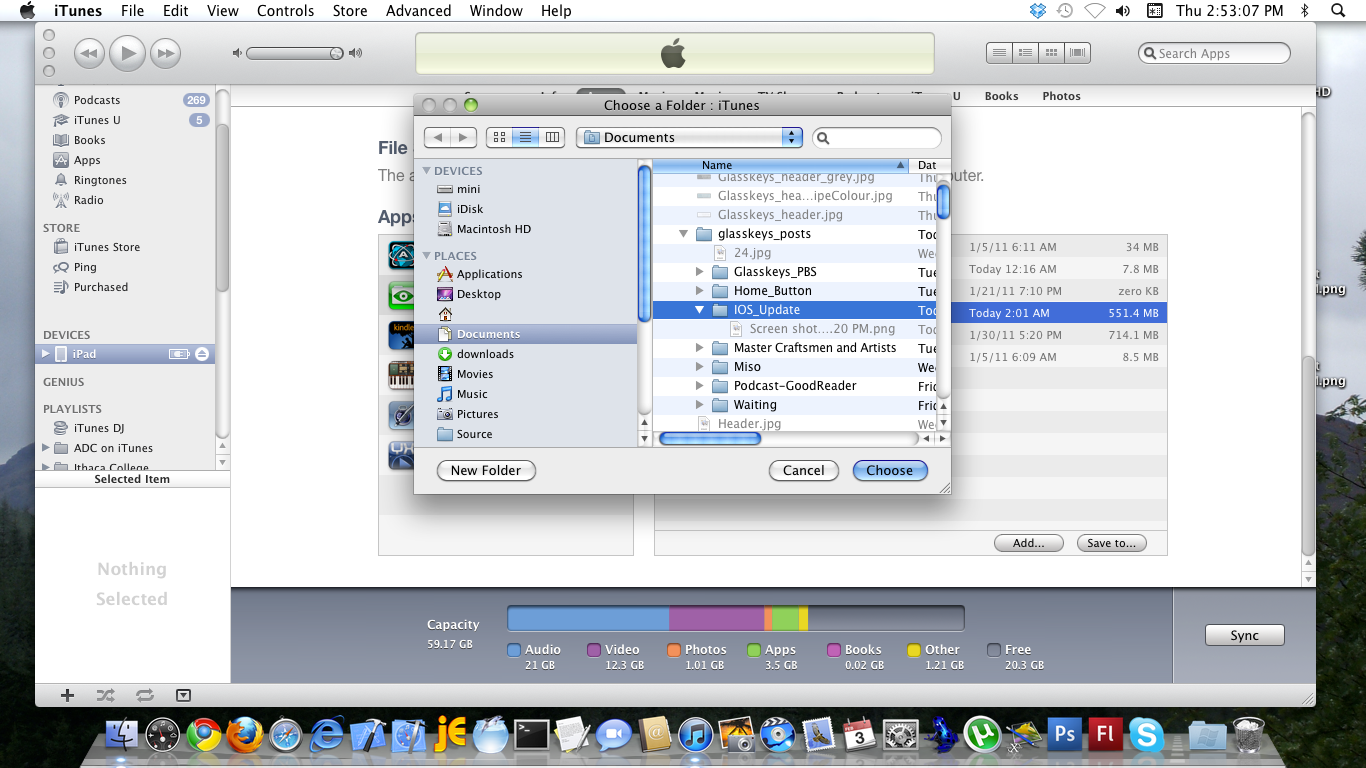This screenshot has width=1366, height=768.
Task: Collapse the IOS_Update folder
Action: [700, 310]
